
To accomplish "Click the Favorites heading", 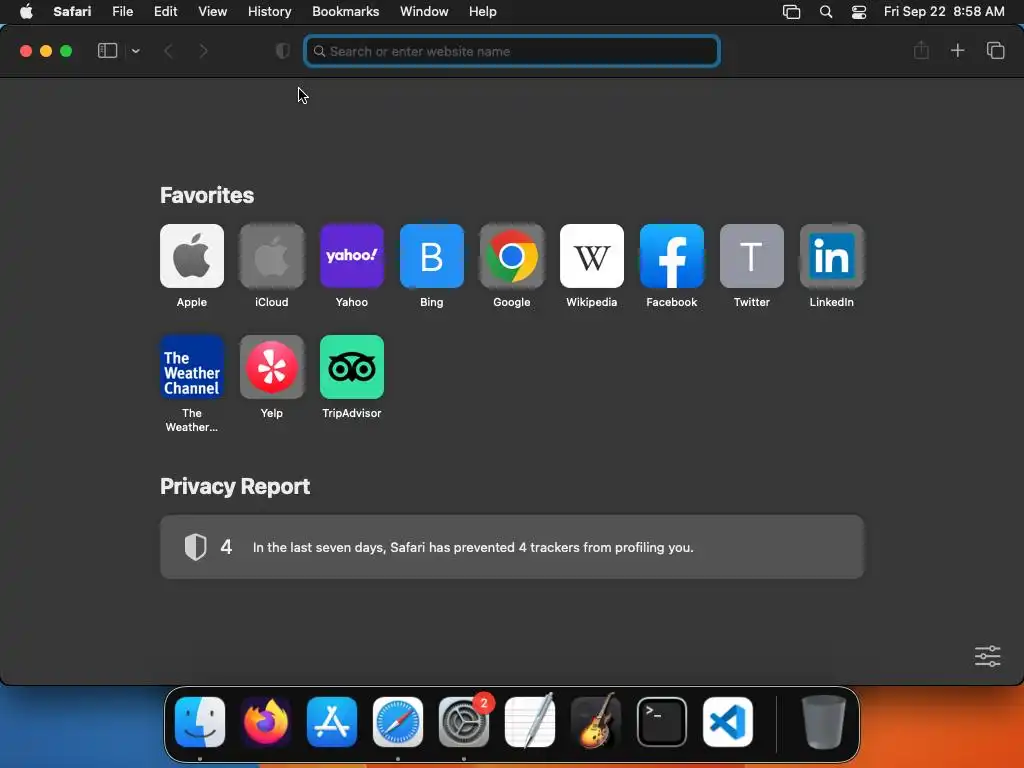I will [207, 195].
